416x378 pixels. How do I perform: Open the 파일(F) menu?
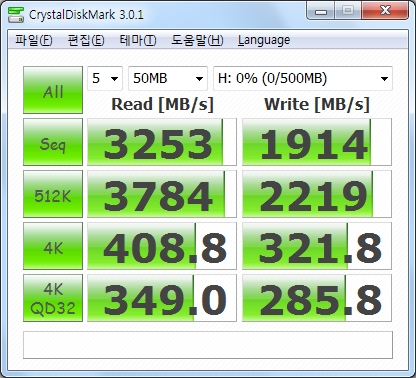tap(34, 40)
